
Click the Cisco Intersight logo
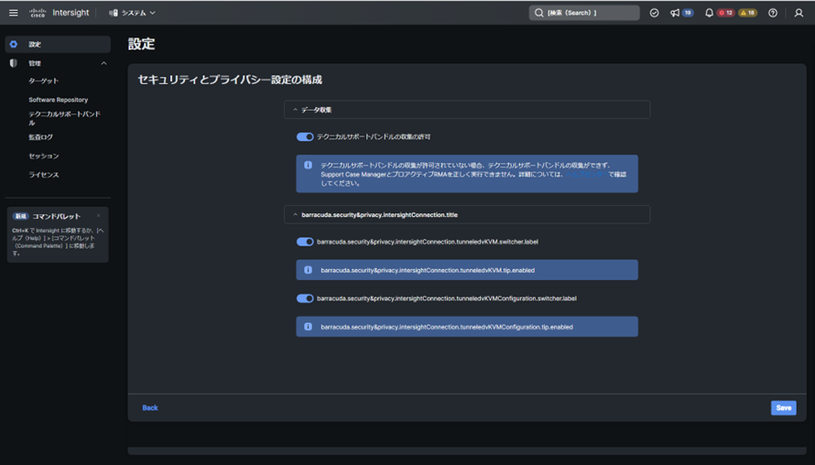click(x=59, y=13)
